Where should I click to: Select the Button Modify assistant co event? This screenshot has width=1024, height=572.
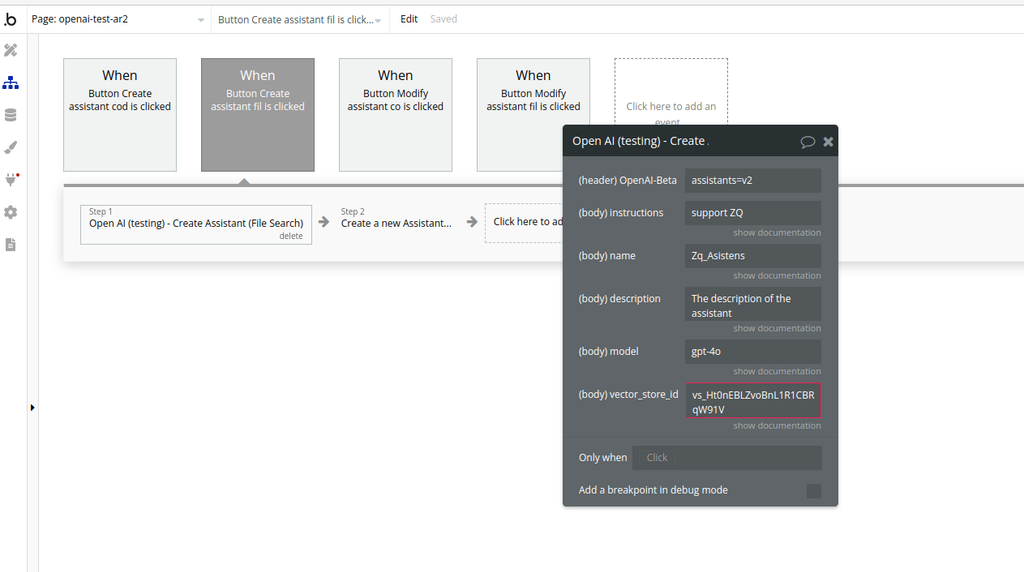tap(395, 114)
